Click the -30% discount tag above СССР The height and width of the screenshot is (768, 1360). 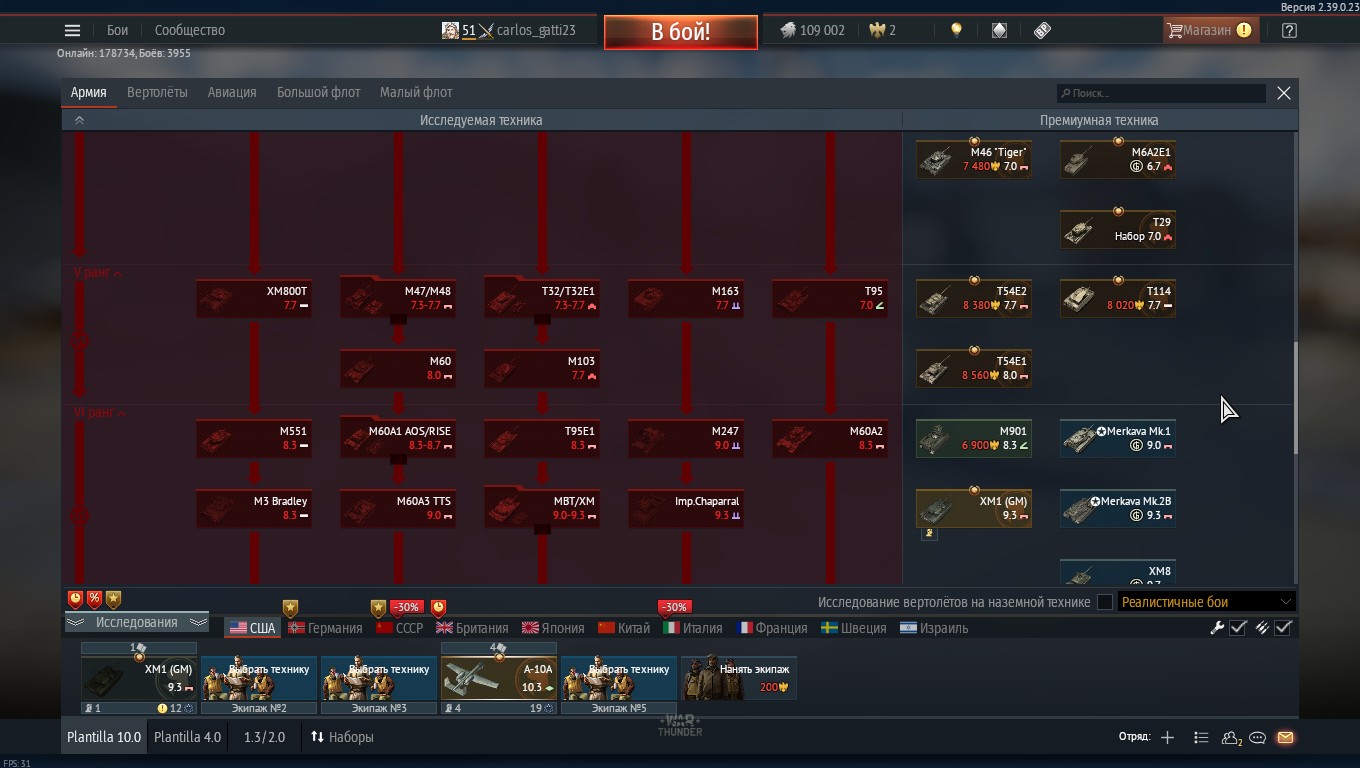406,607
